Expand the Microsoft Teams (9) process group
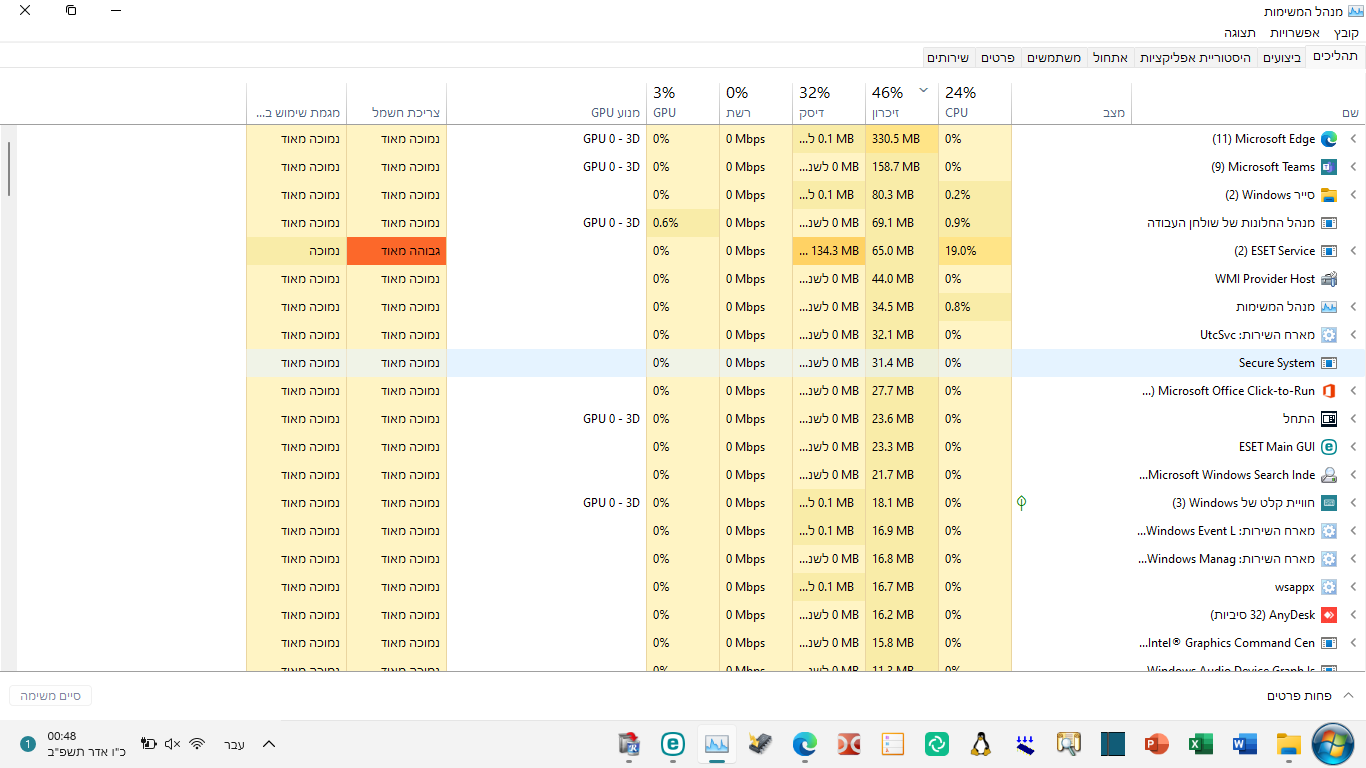 (1353, 167)
